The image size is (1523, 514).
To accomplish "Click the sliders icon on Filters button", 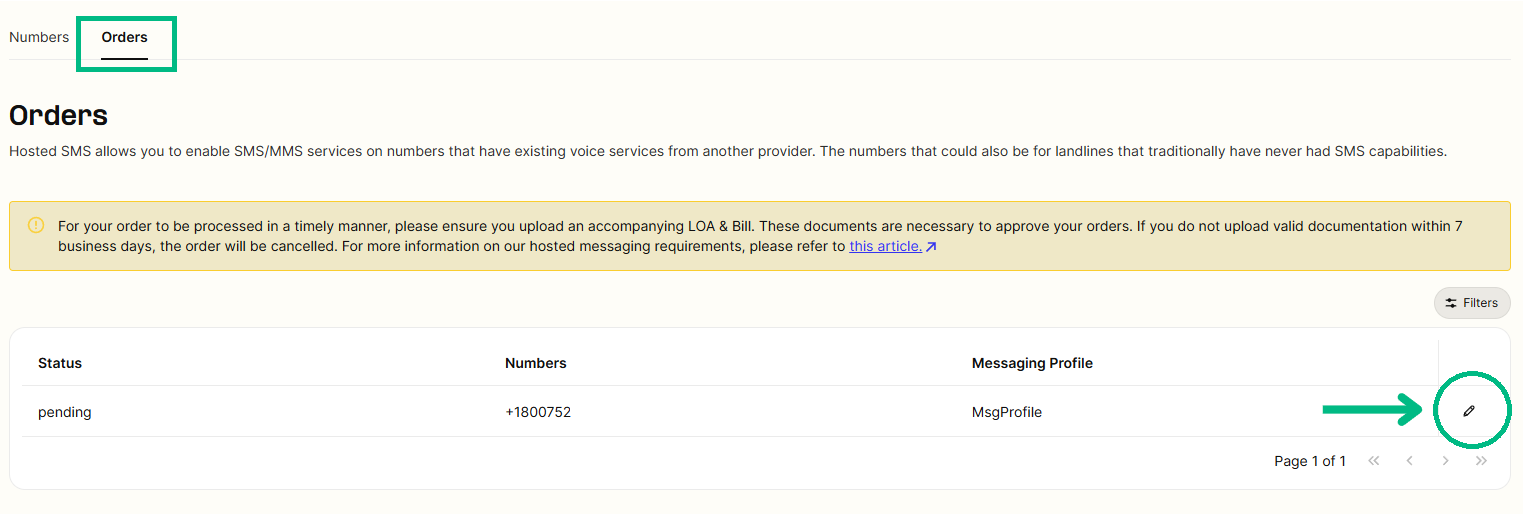I will coord(1451,303).
